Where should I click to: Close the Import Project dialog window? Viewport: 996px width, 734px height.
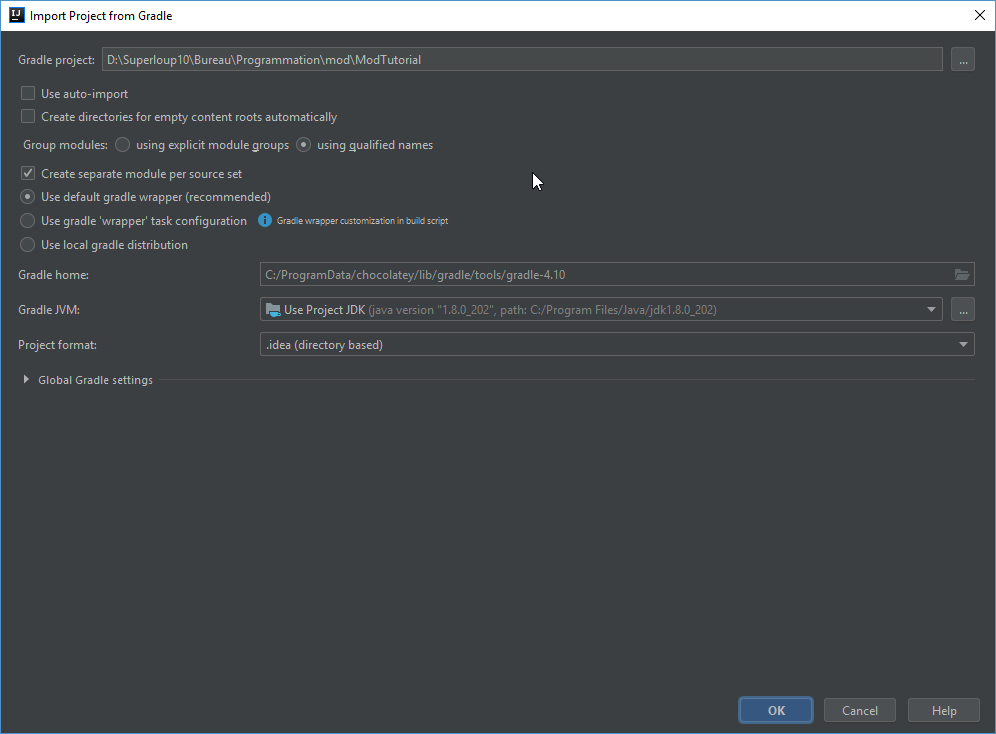coord(978,15)
